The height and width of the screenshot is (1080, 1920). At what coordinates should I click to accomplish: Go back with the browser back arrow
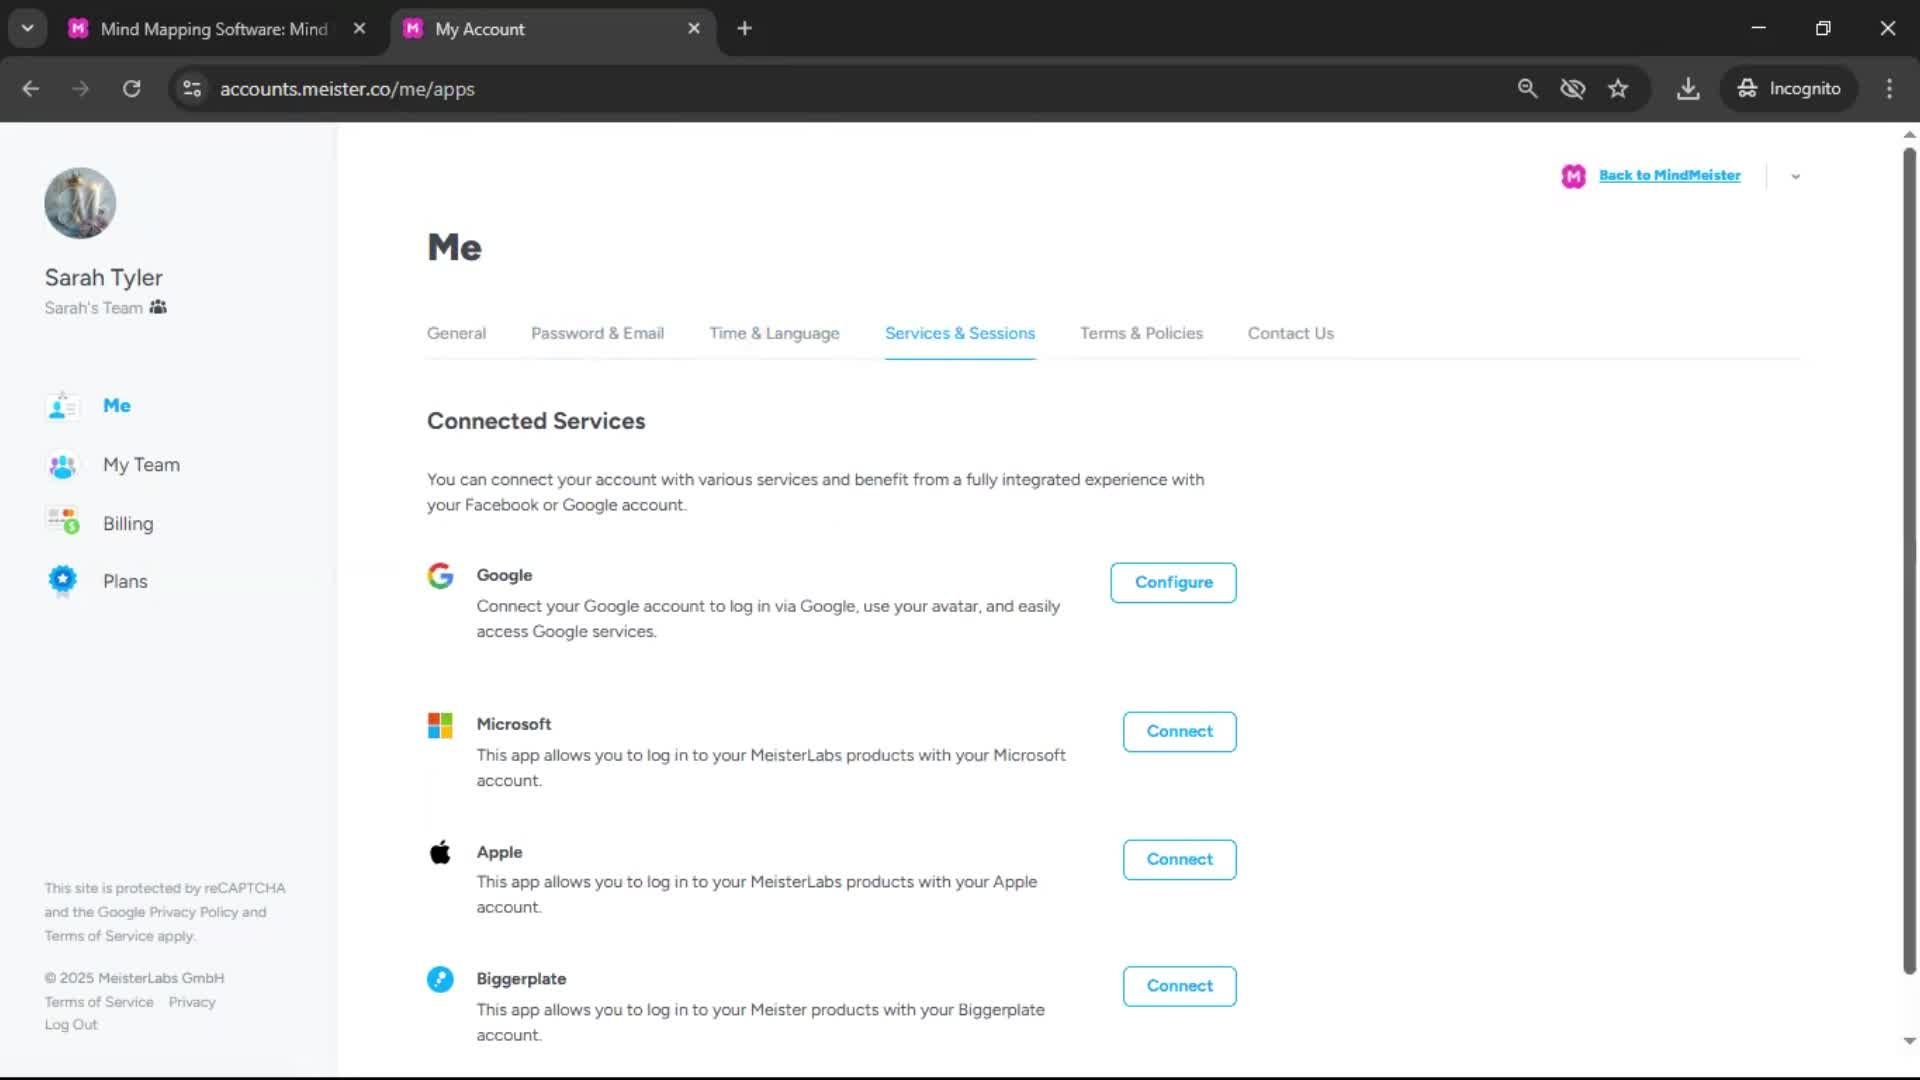click(x=30, y=89)
